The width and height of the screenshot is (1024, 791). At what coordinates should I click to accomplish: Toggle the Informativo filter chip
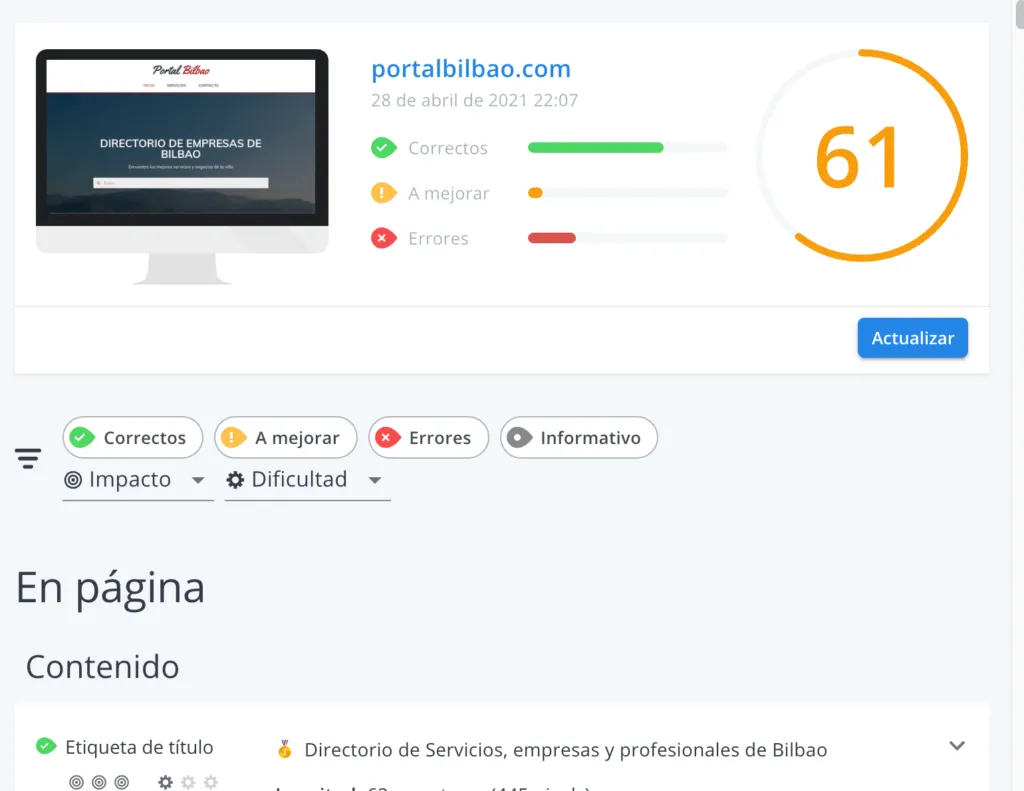coord(579,438)
